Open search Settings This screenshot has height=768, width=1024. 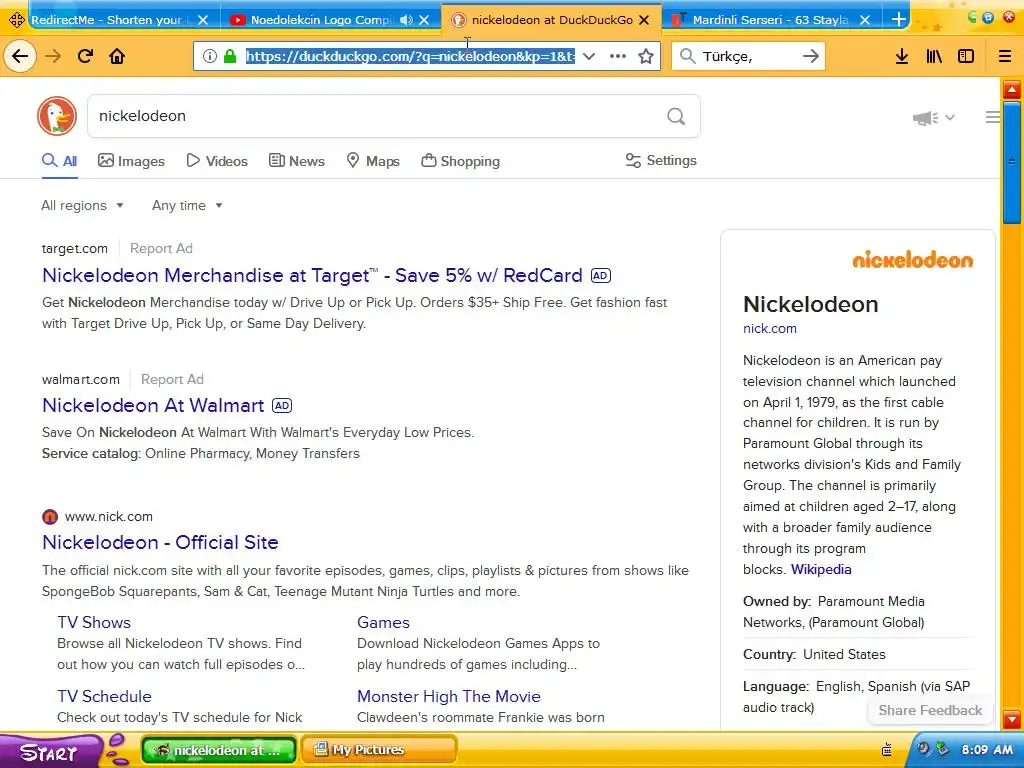[661, 161]
